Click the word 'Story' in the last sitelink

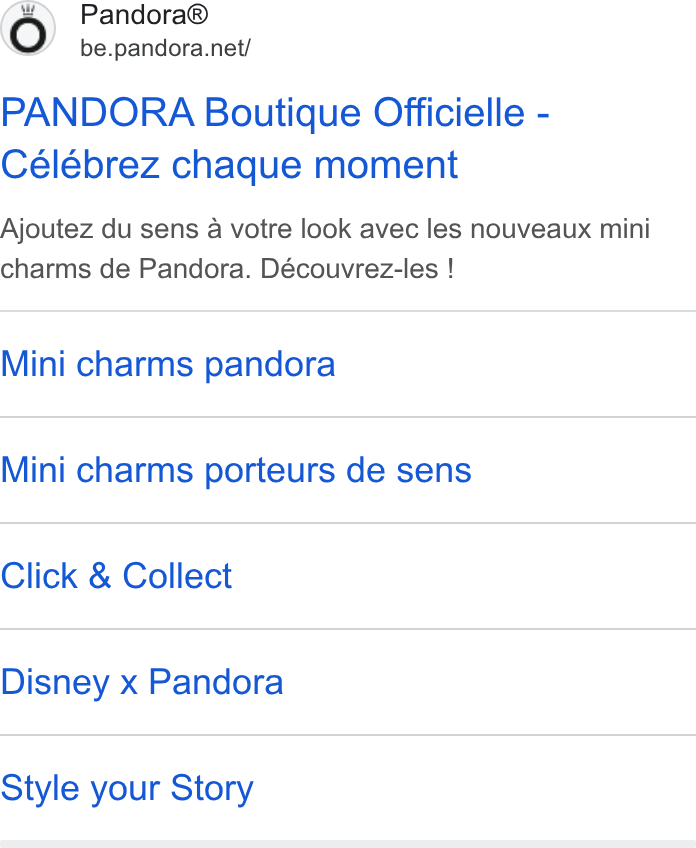tap(212, 789)
